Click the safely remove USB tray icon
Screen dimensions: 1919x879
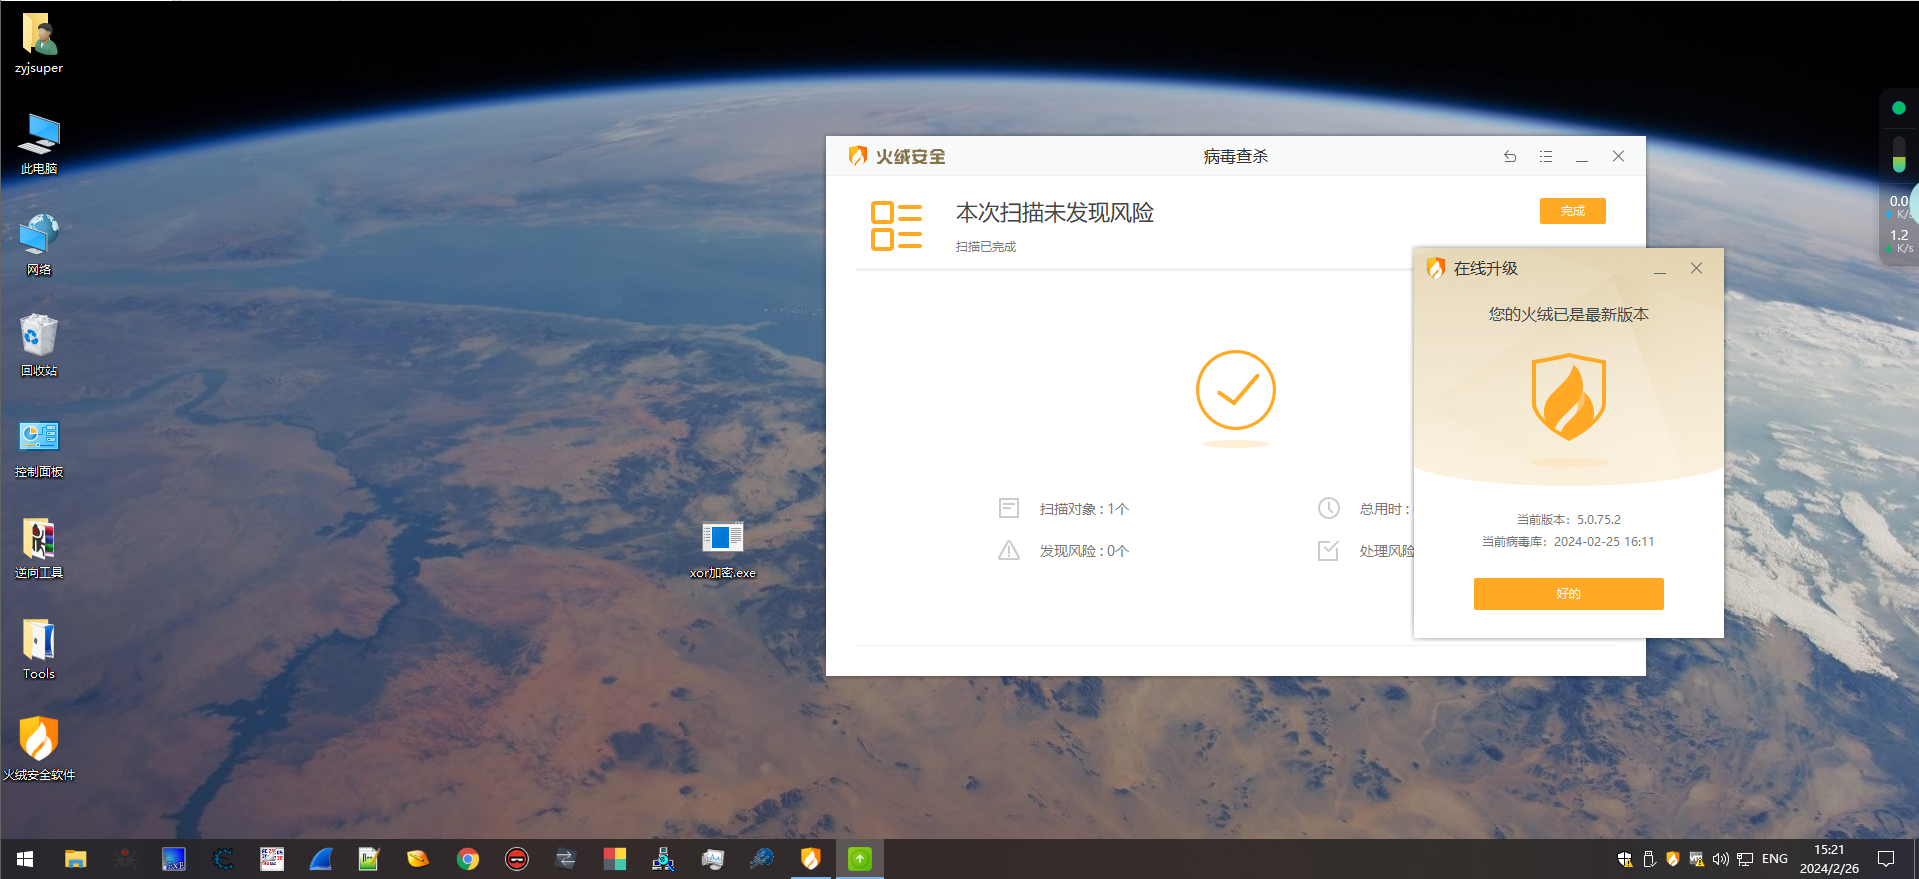pyautogui.click(x=1649, y=859)
